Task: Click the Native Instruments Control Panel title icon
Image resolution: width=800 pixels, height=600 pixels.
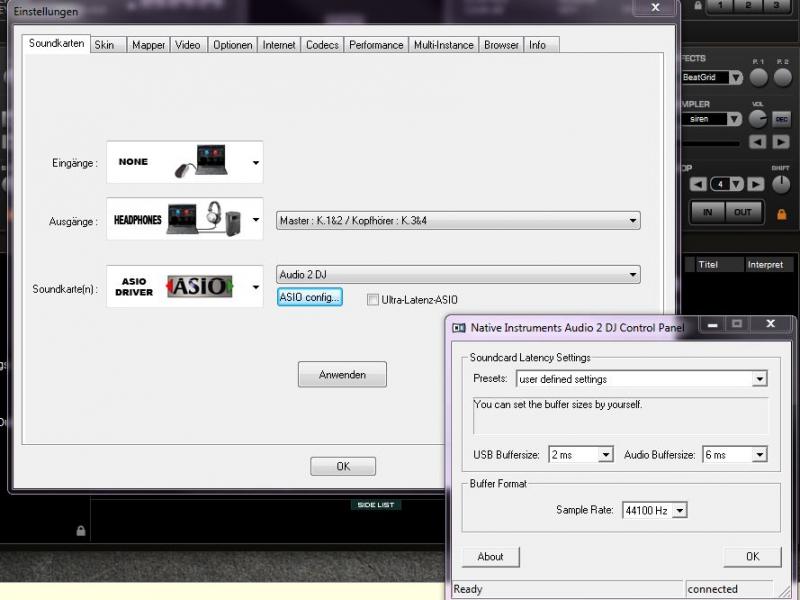Action: pyautogui.click(x=459, y=328)
